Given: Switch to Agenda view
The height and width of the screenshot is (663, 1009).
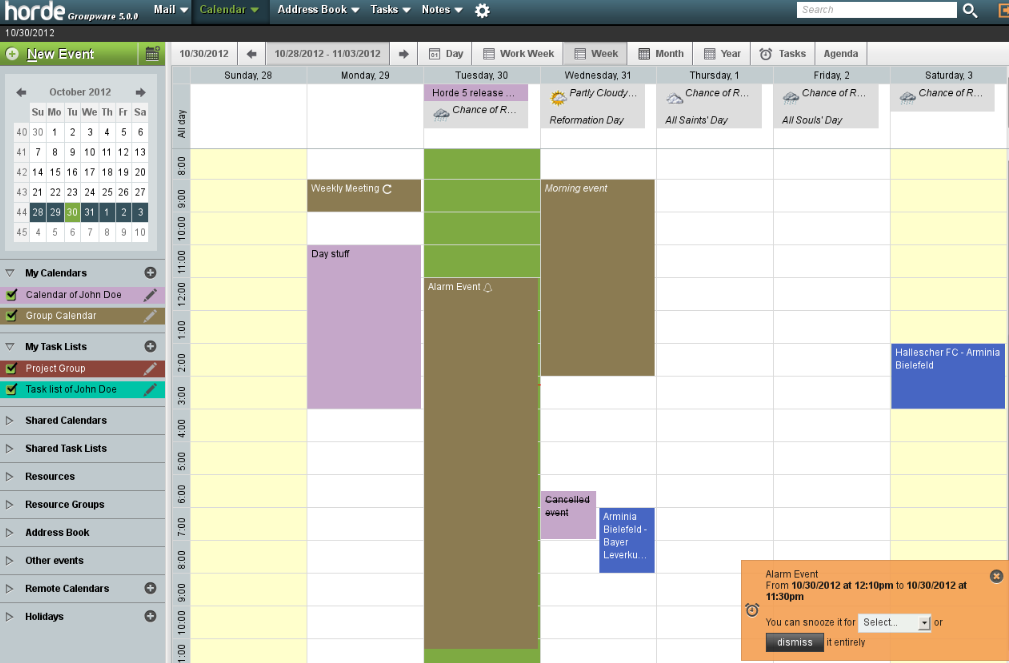Looking at the screenshot, I should point(840,54).
